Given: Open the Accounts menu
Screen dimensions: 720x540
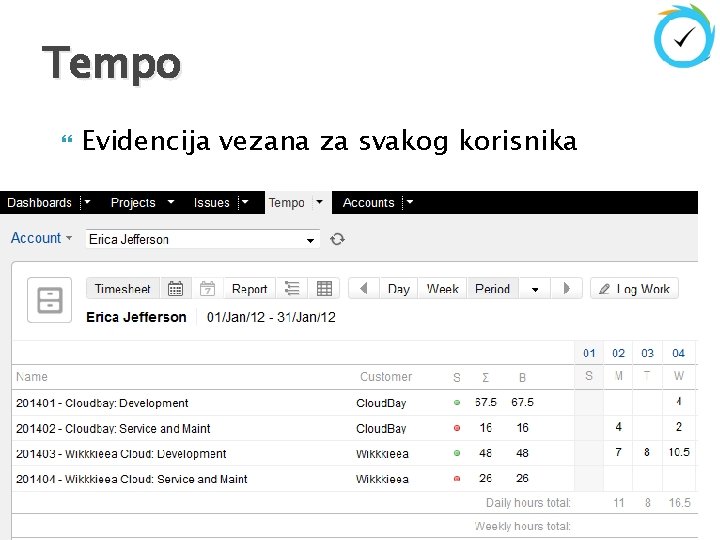Looking at the screenshot, I should pyautogui.click(x=368, y=202).
